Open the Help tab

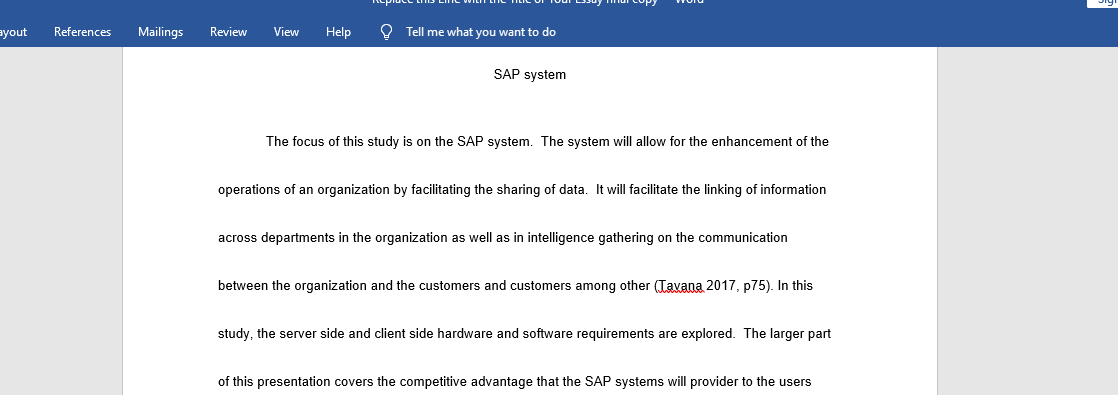338,32
